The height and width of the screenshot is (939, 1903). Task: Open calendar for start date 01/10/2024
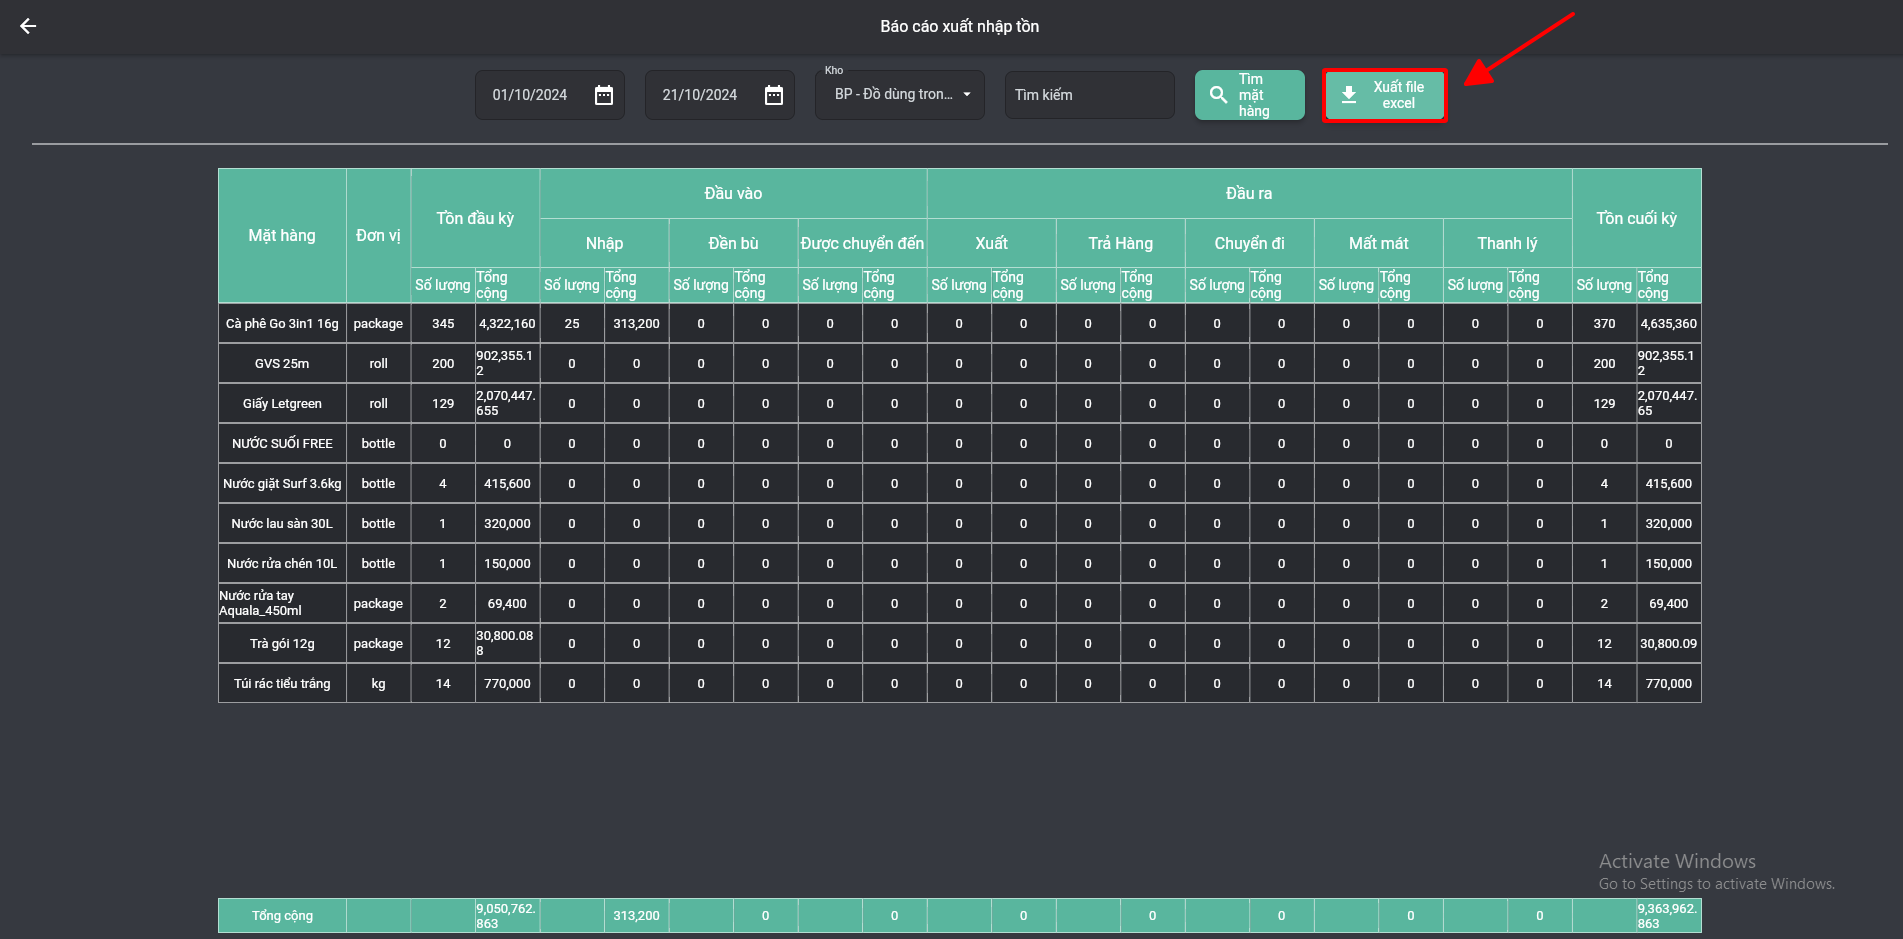(x=604, y=95)
